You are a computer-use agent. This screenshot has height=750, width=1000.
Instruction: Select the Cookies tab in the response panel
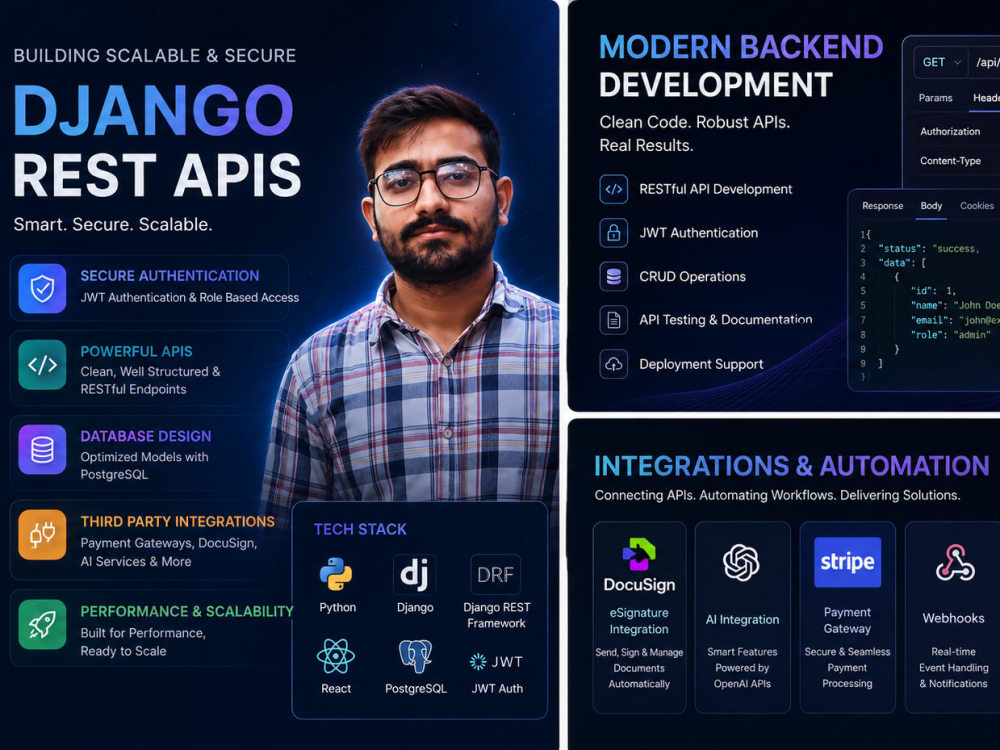(976, 206)
